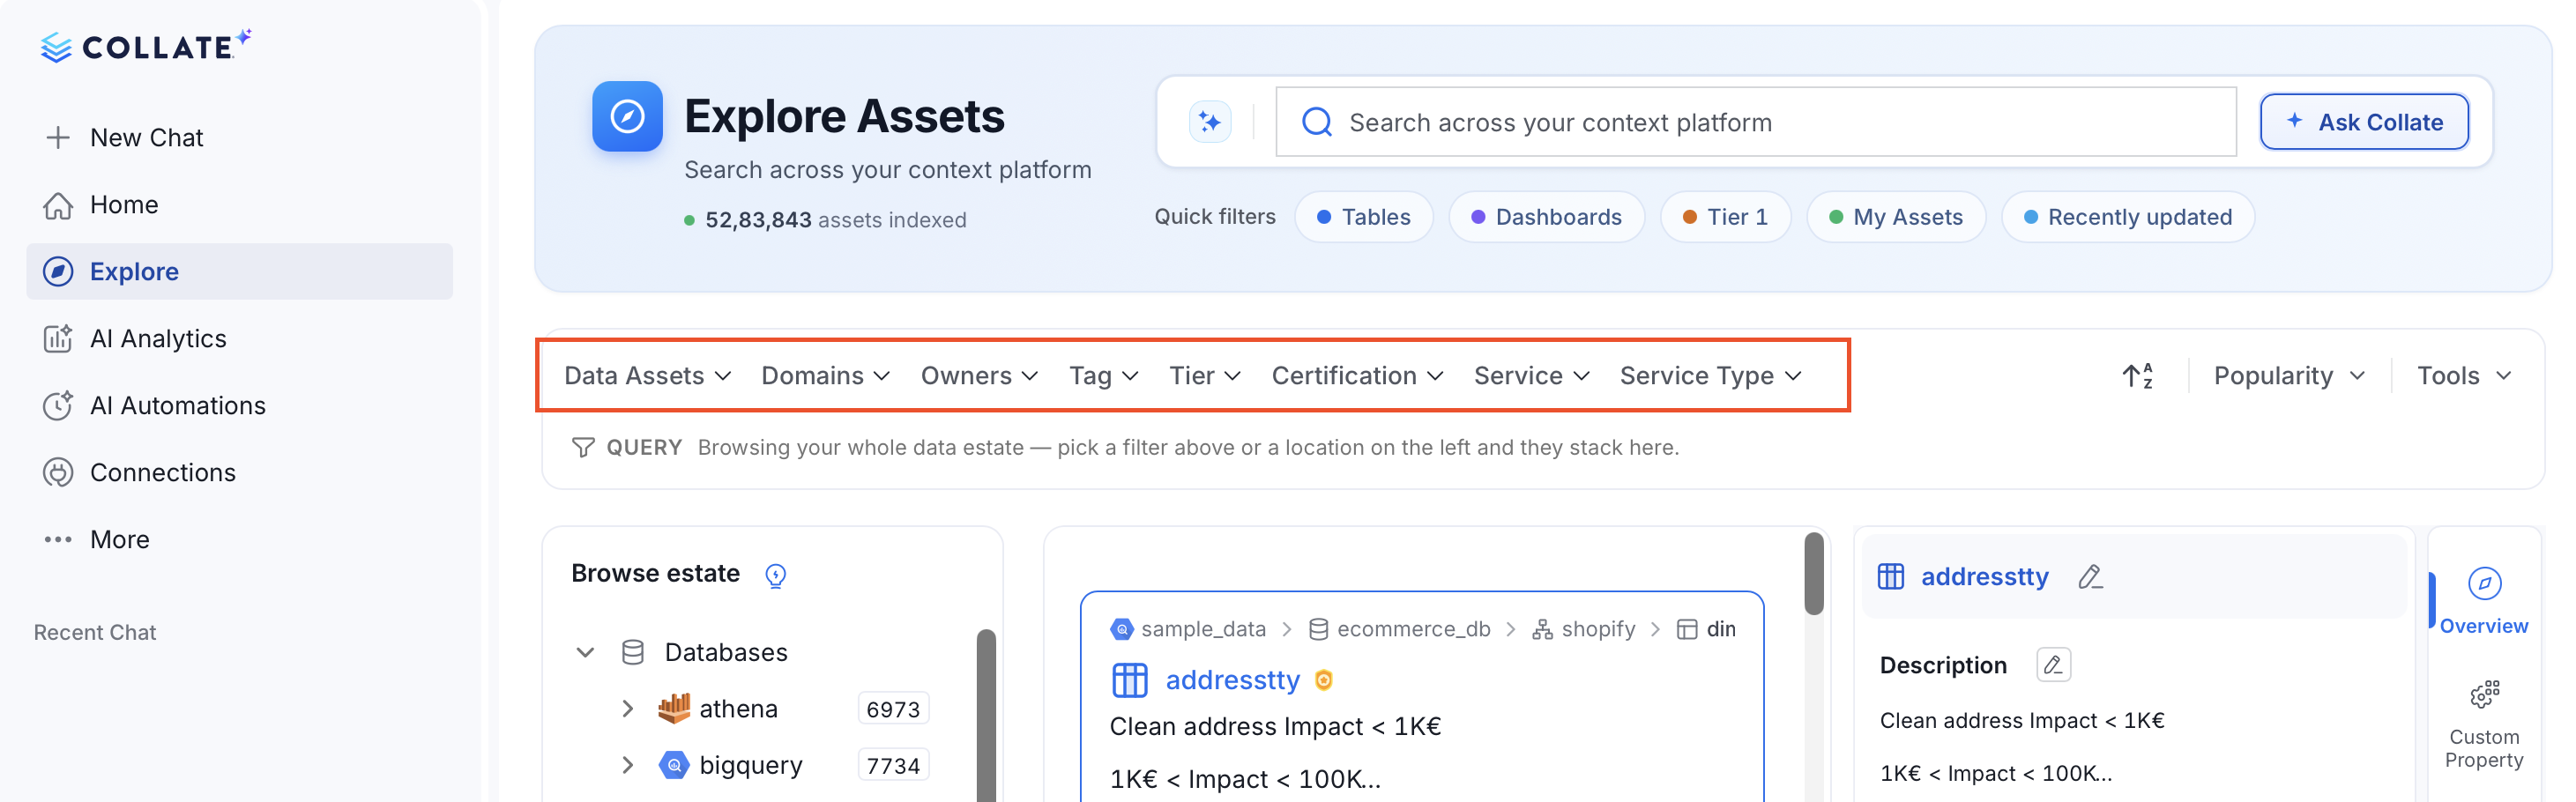Select the athena tree item
2576x802 pixels.
click(738, 709)
